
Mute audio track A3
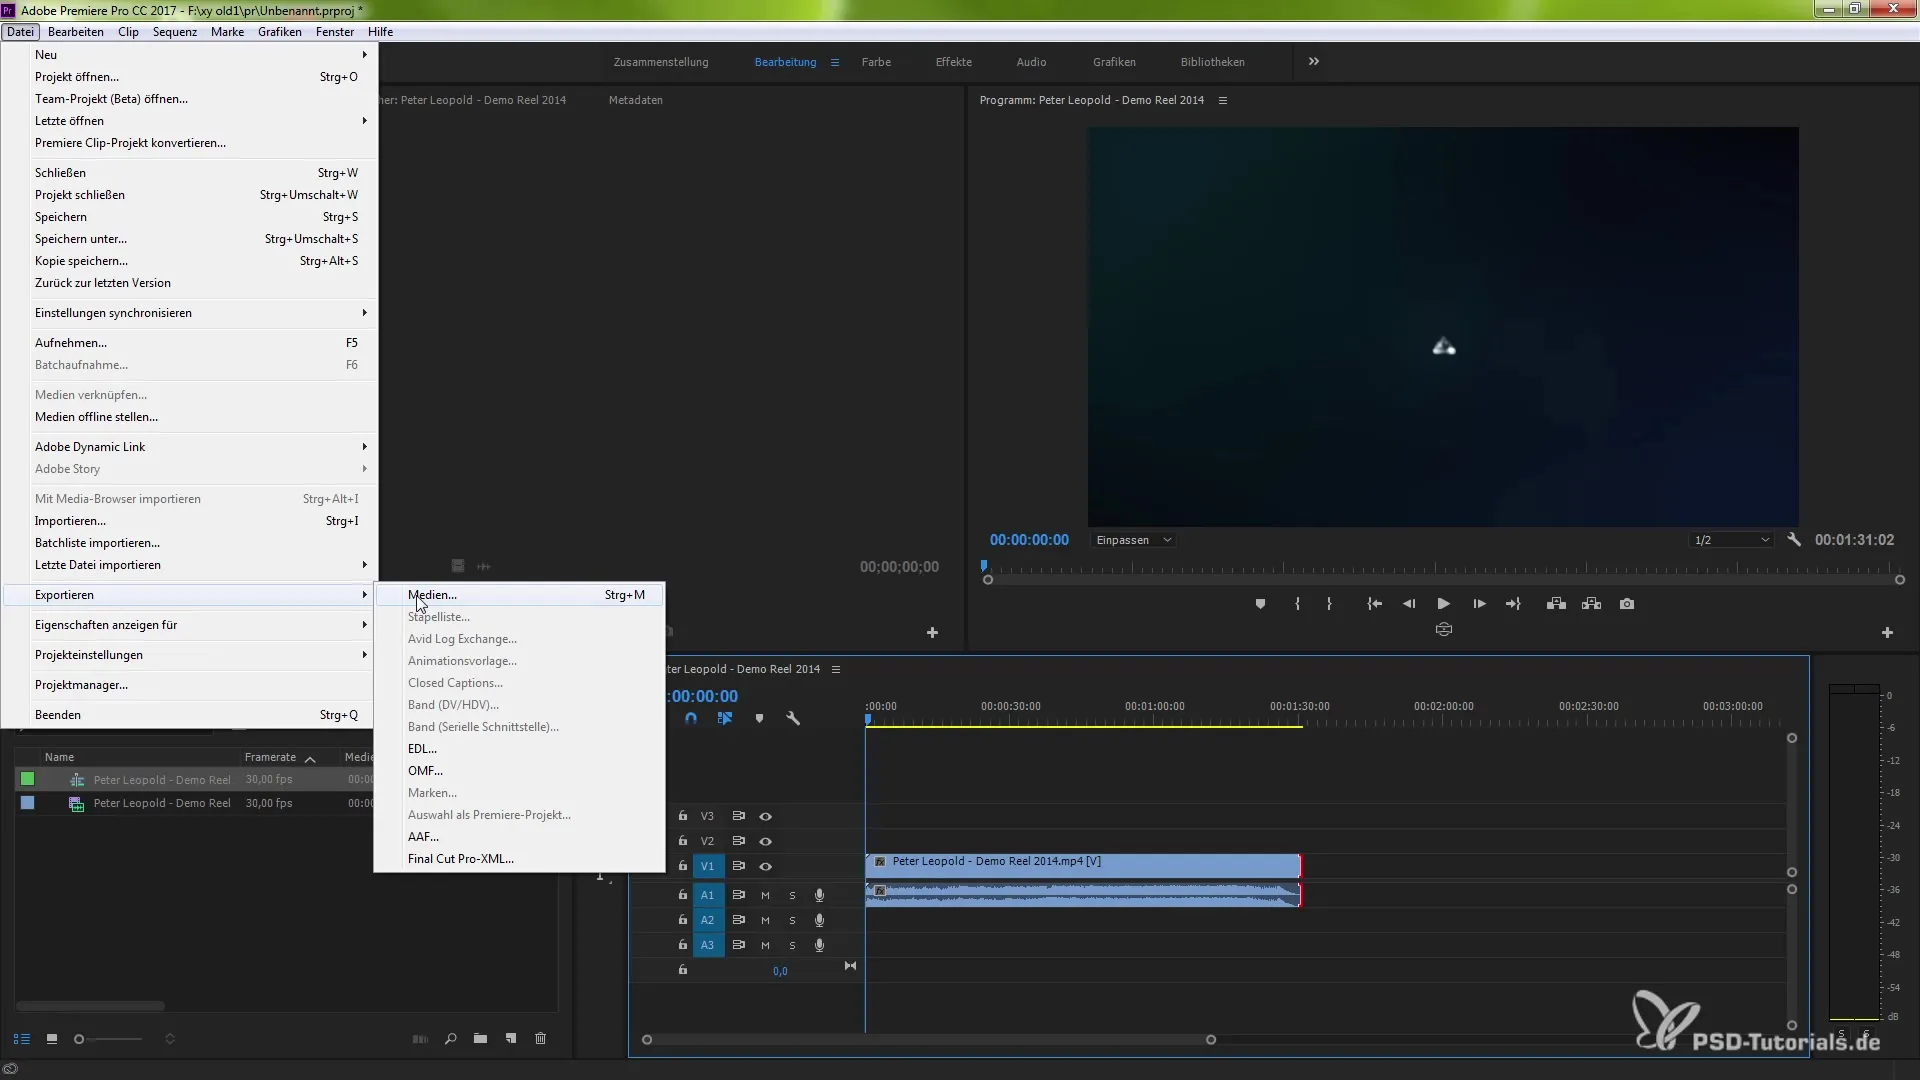(x=765, y=945)
